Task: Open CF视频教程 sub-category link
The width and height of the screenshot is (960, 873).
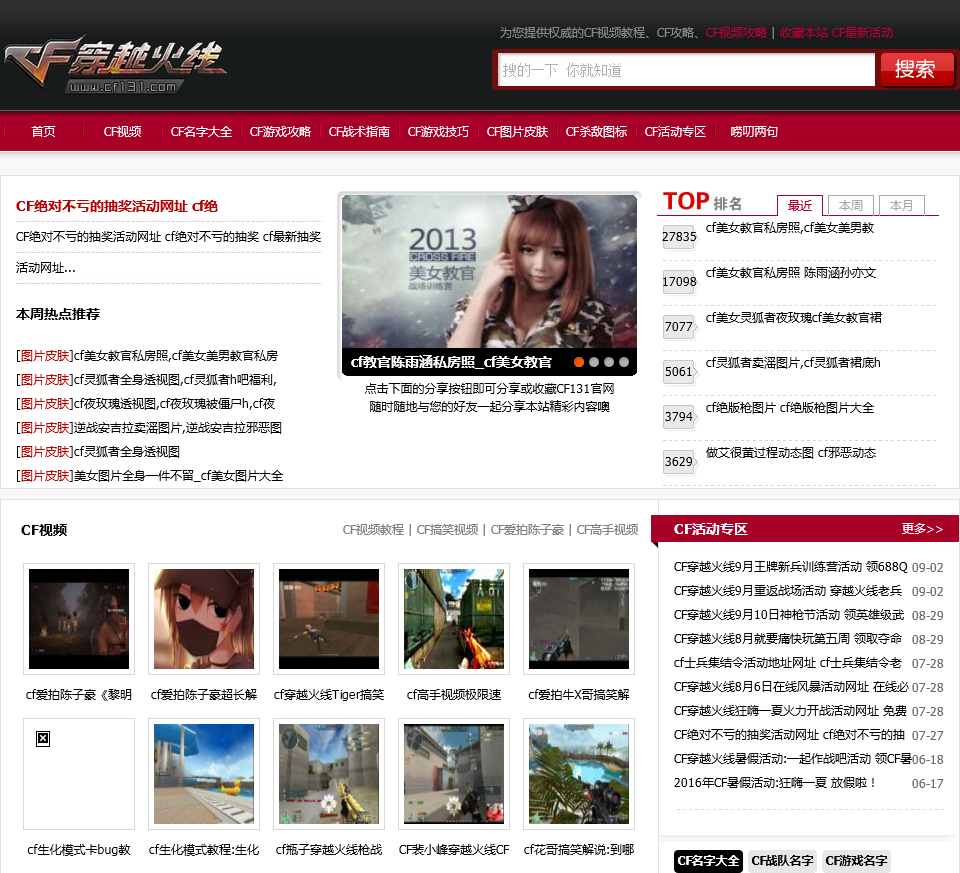Action: [x=373, y=530]
